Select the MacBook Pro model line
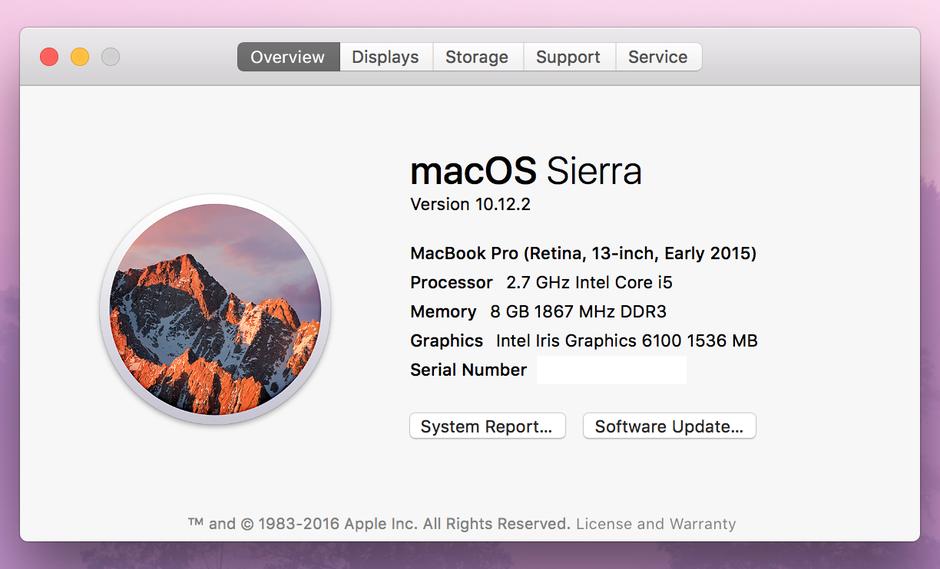This screenshot has width=940, height=569. (583, 253)
